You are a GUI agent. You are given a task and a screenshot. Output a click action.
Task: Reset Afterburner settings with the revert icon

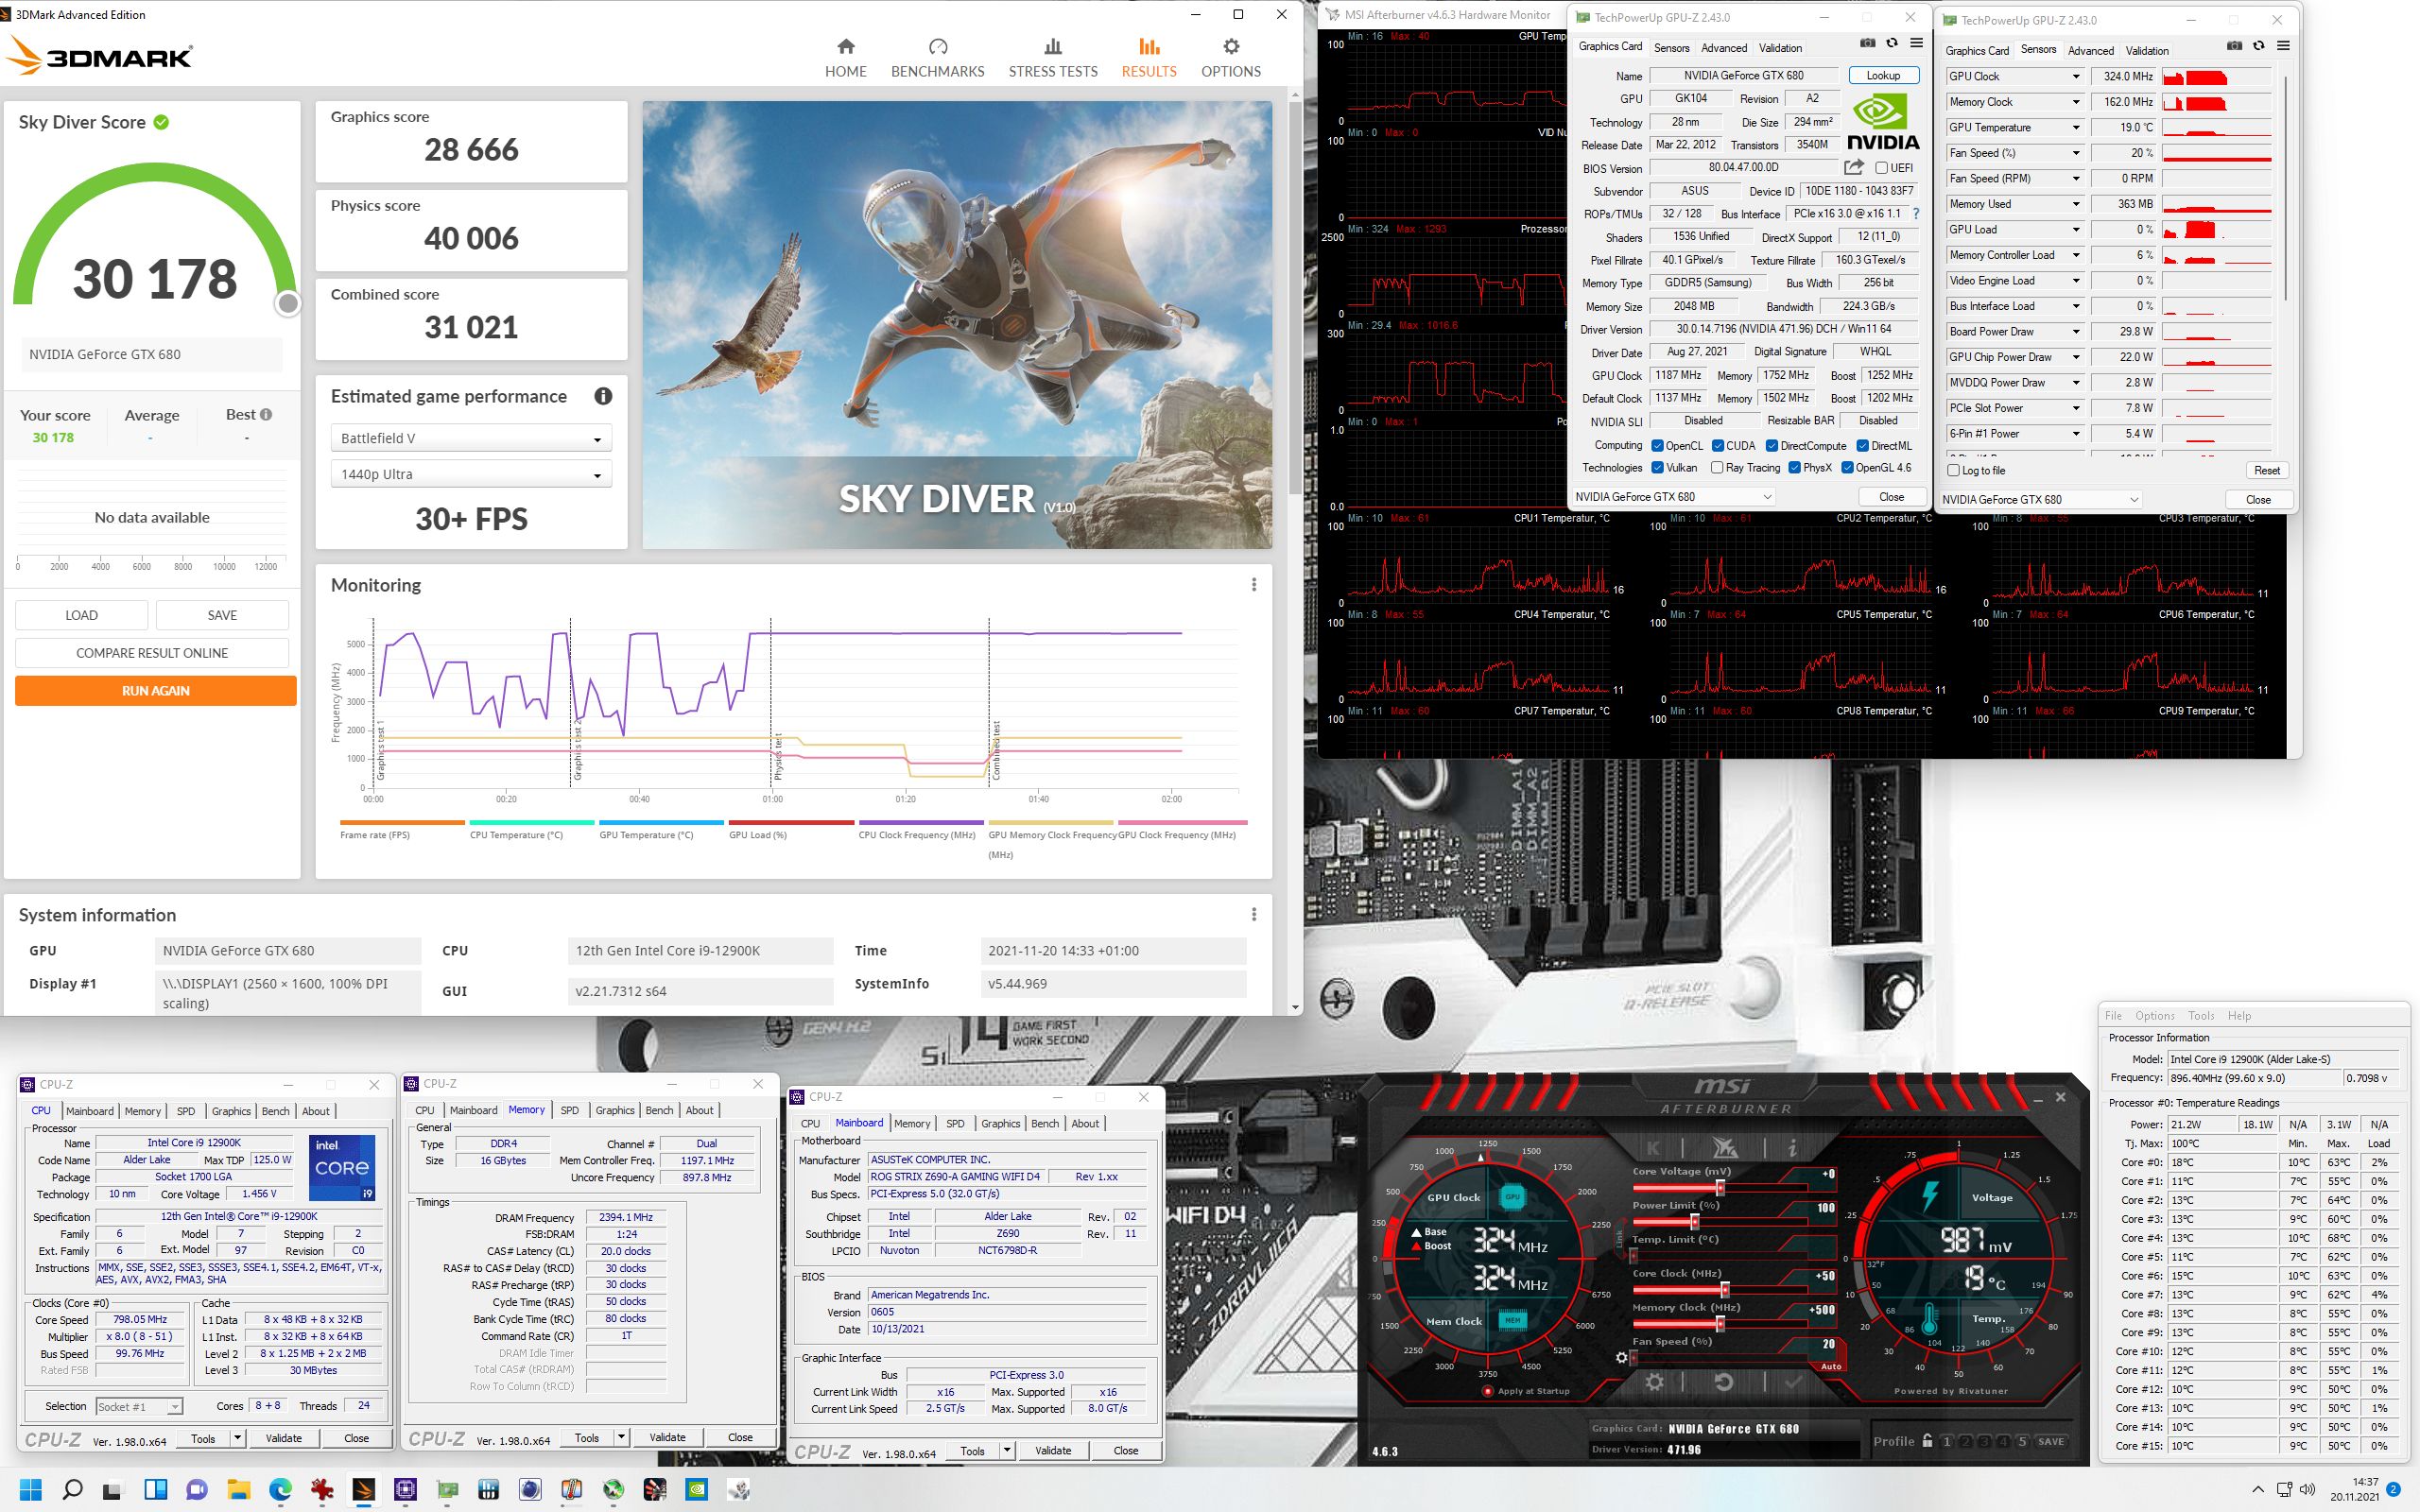click(1723, 1382)
